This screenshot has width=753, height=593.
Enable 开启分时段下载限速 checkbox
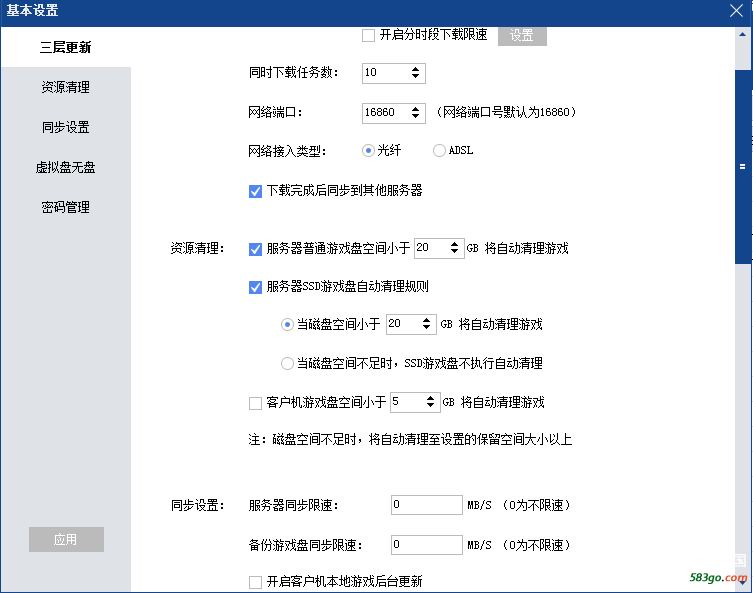368,35
